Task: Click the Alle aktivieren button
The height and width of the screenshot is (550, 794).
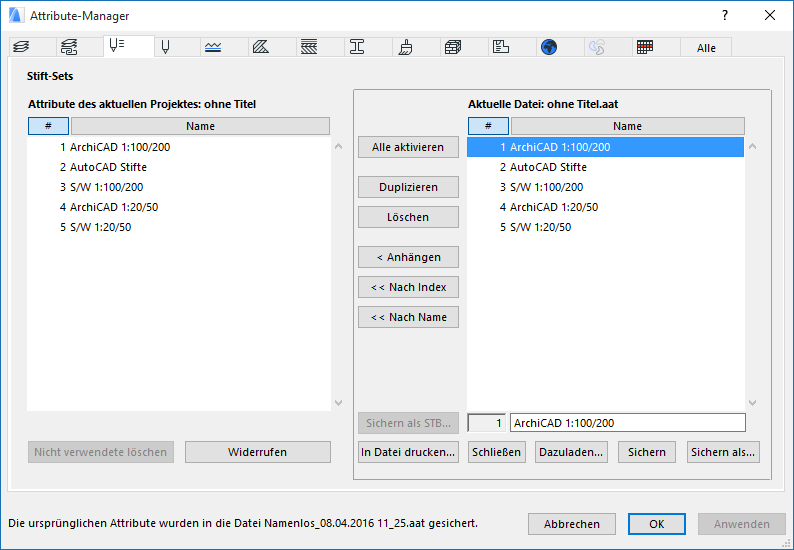Action: (408, 147)
